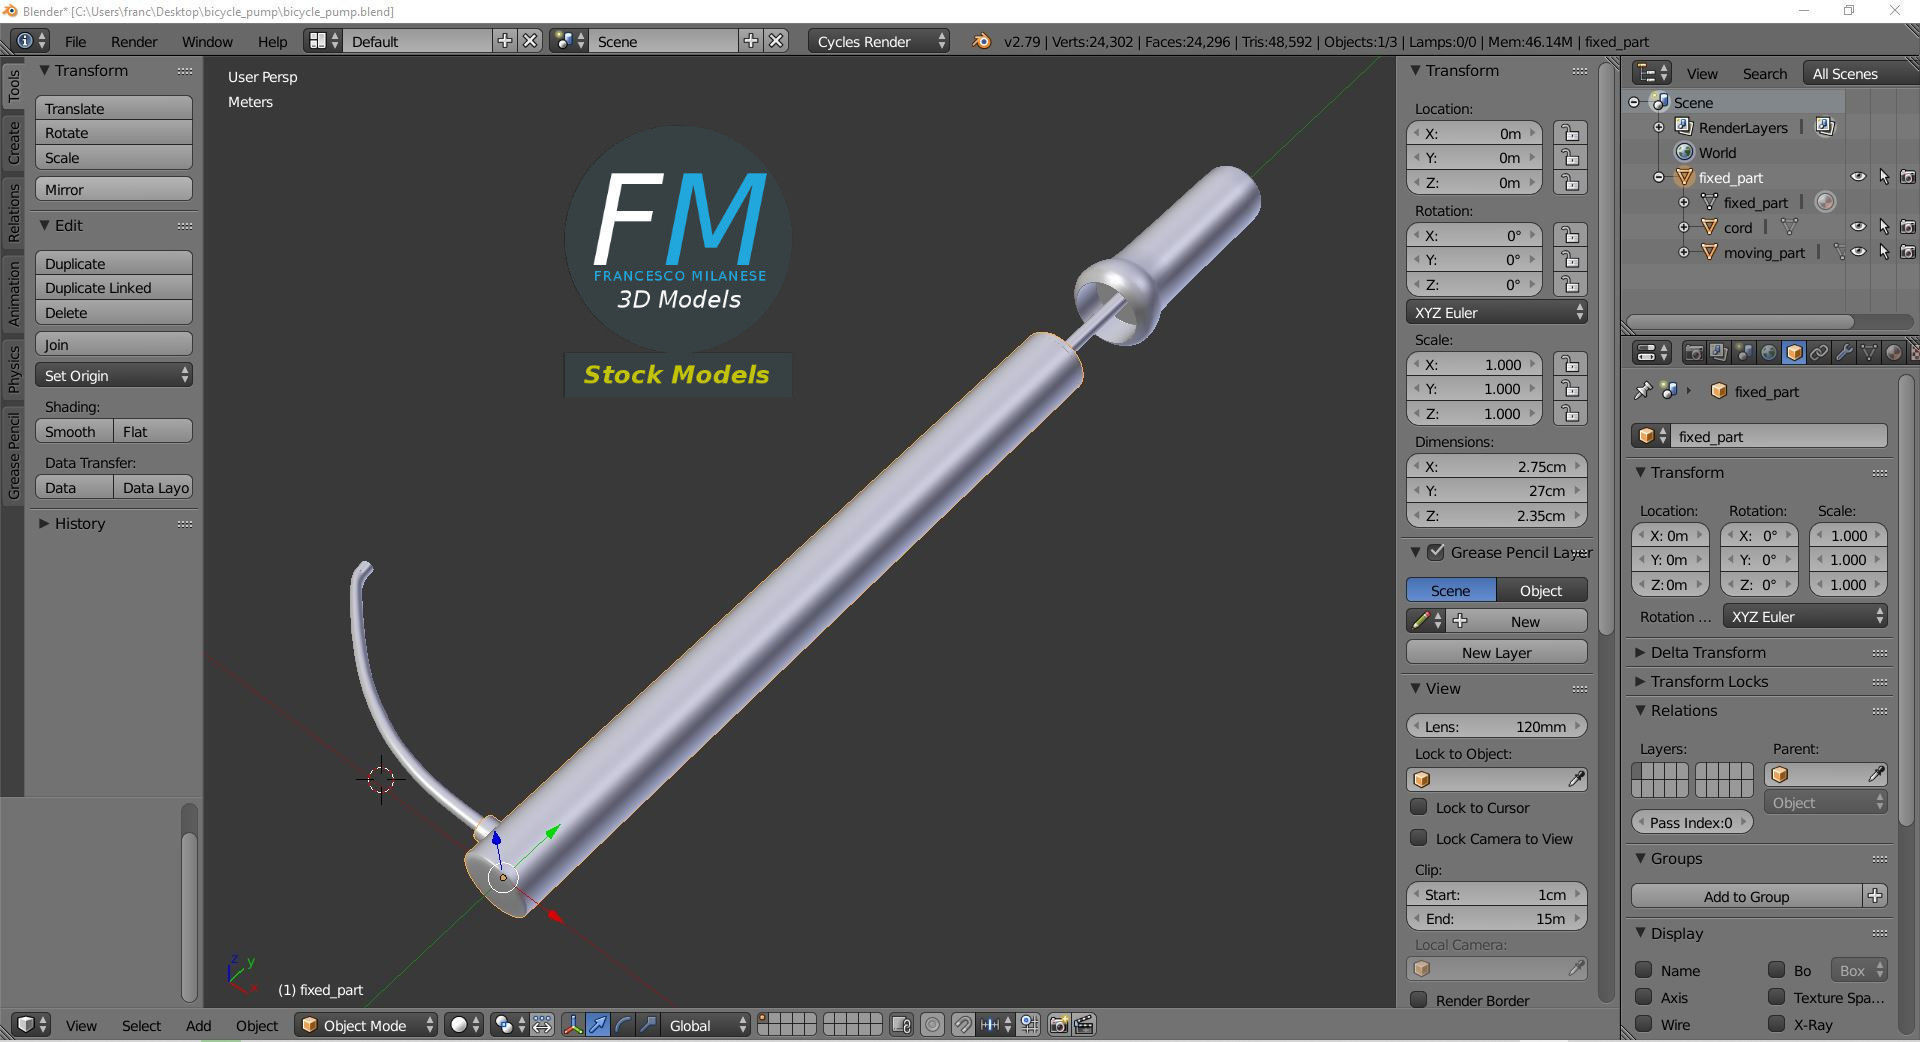This screenshot has height=1042, width=1920.
Task: Pick parent object with the eyedropper icon
Action: click(1876, 774)
